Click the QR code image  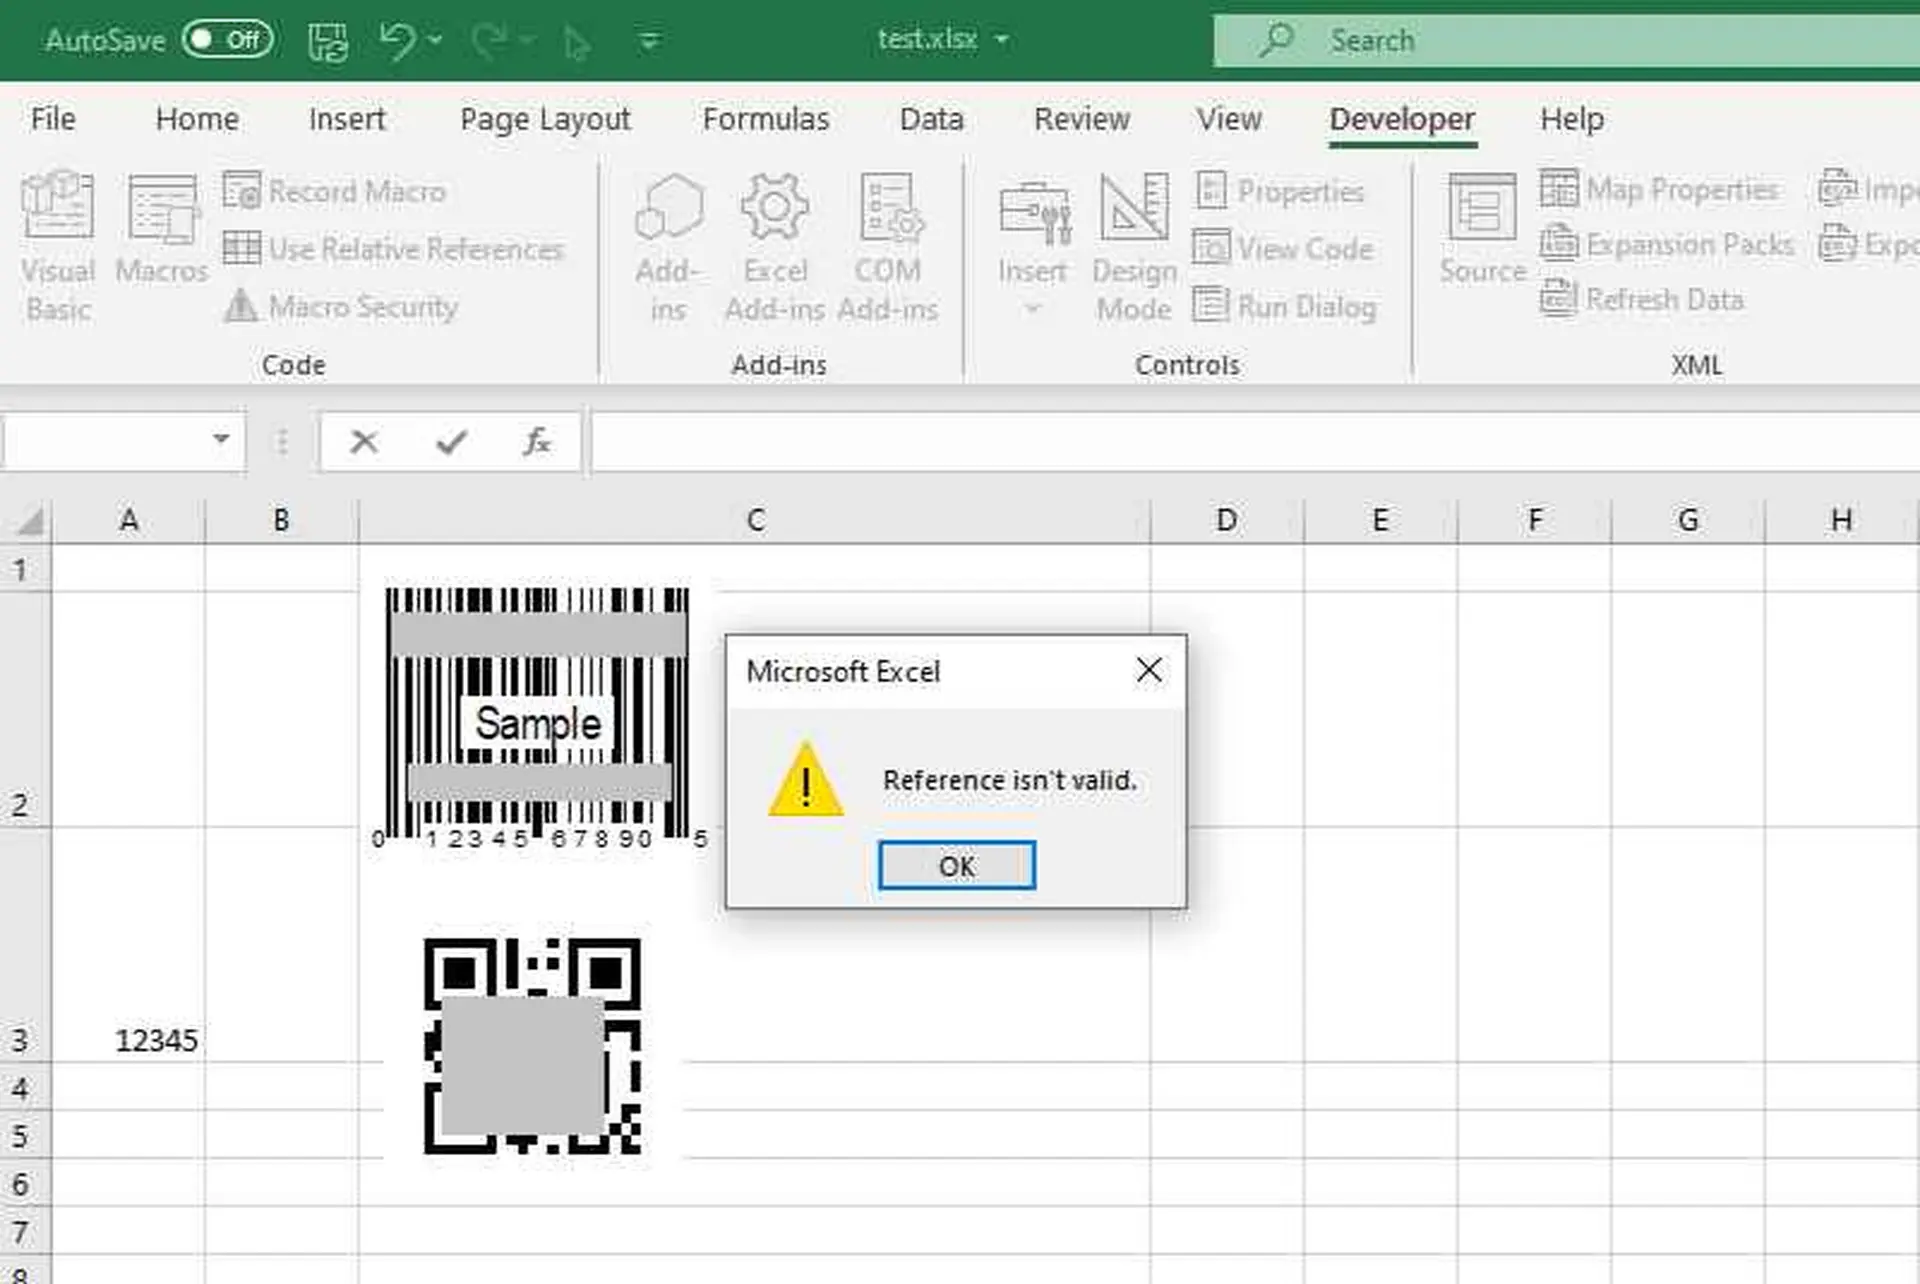[533, 1046]
